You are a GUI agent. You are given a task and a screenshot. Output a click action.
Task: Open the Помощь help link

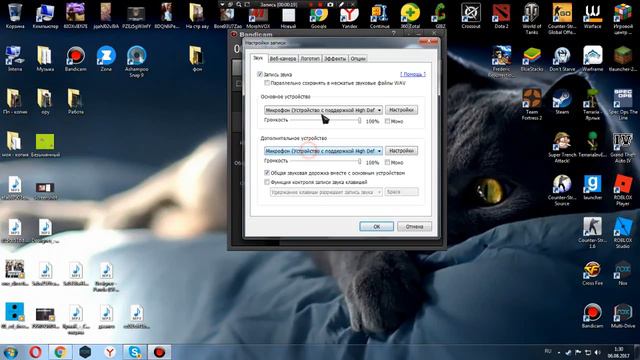pos(413,74)
